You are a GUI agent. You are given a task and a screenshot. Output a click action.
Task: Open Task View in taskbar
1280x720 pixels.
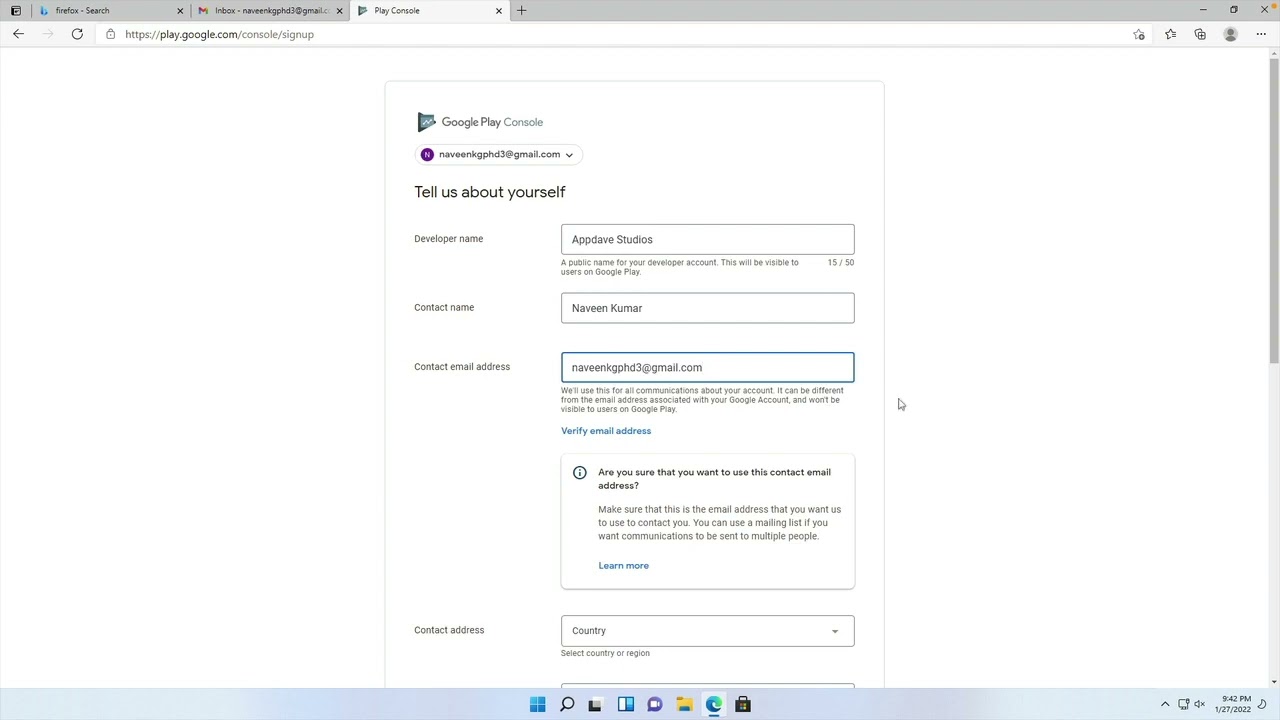pyautogui.click(x=596, y=704)
